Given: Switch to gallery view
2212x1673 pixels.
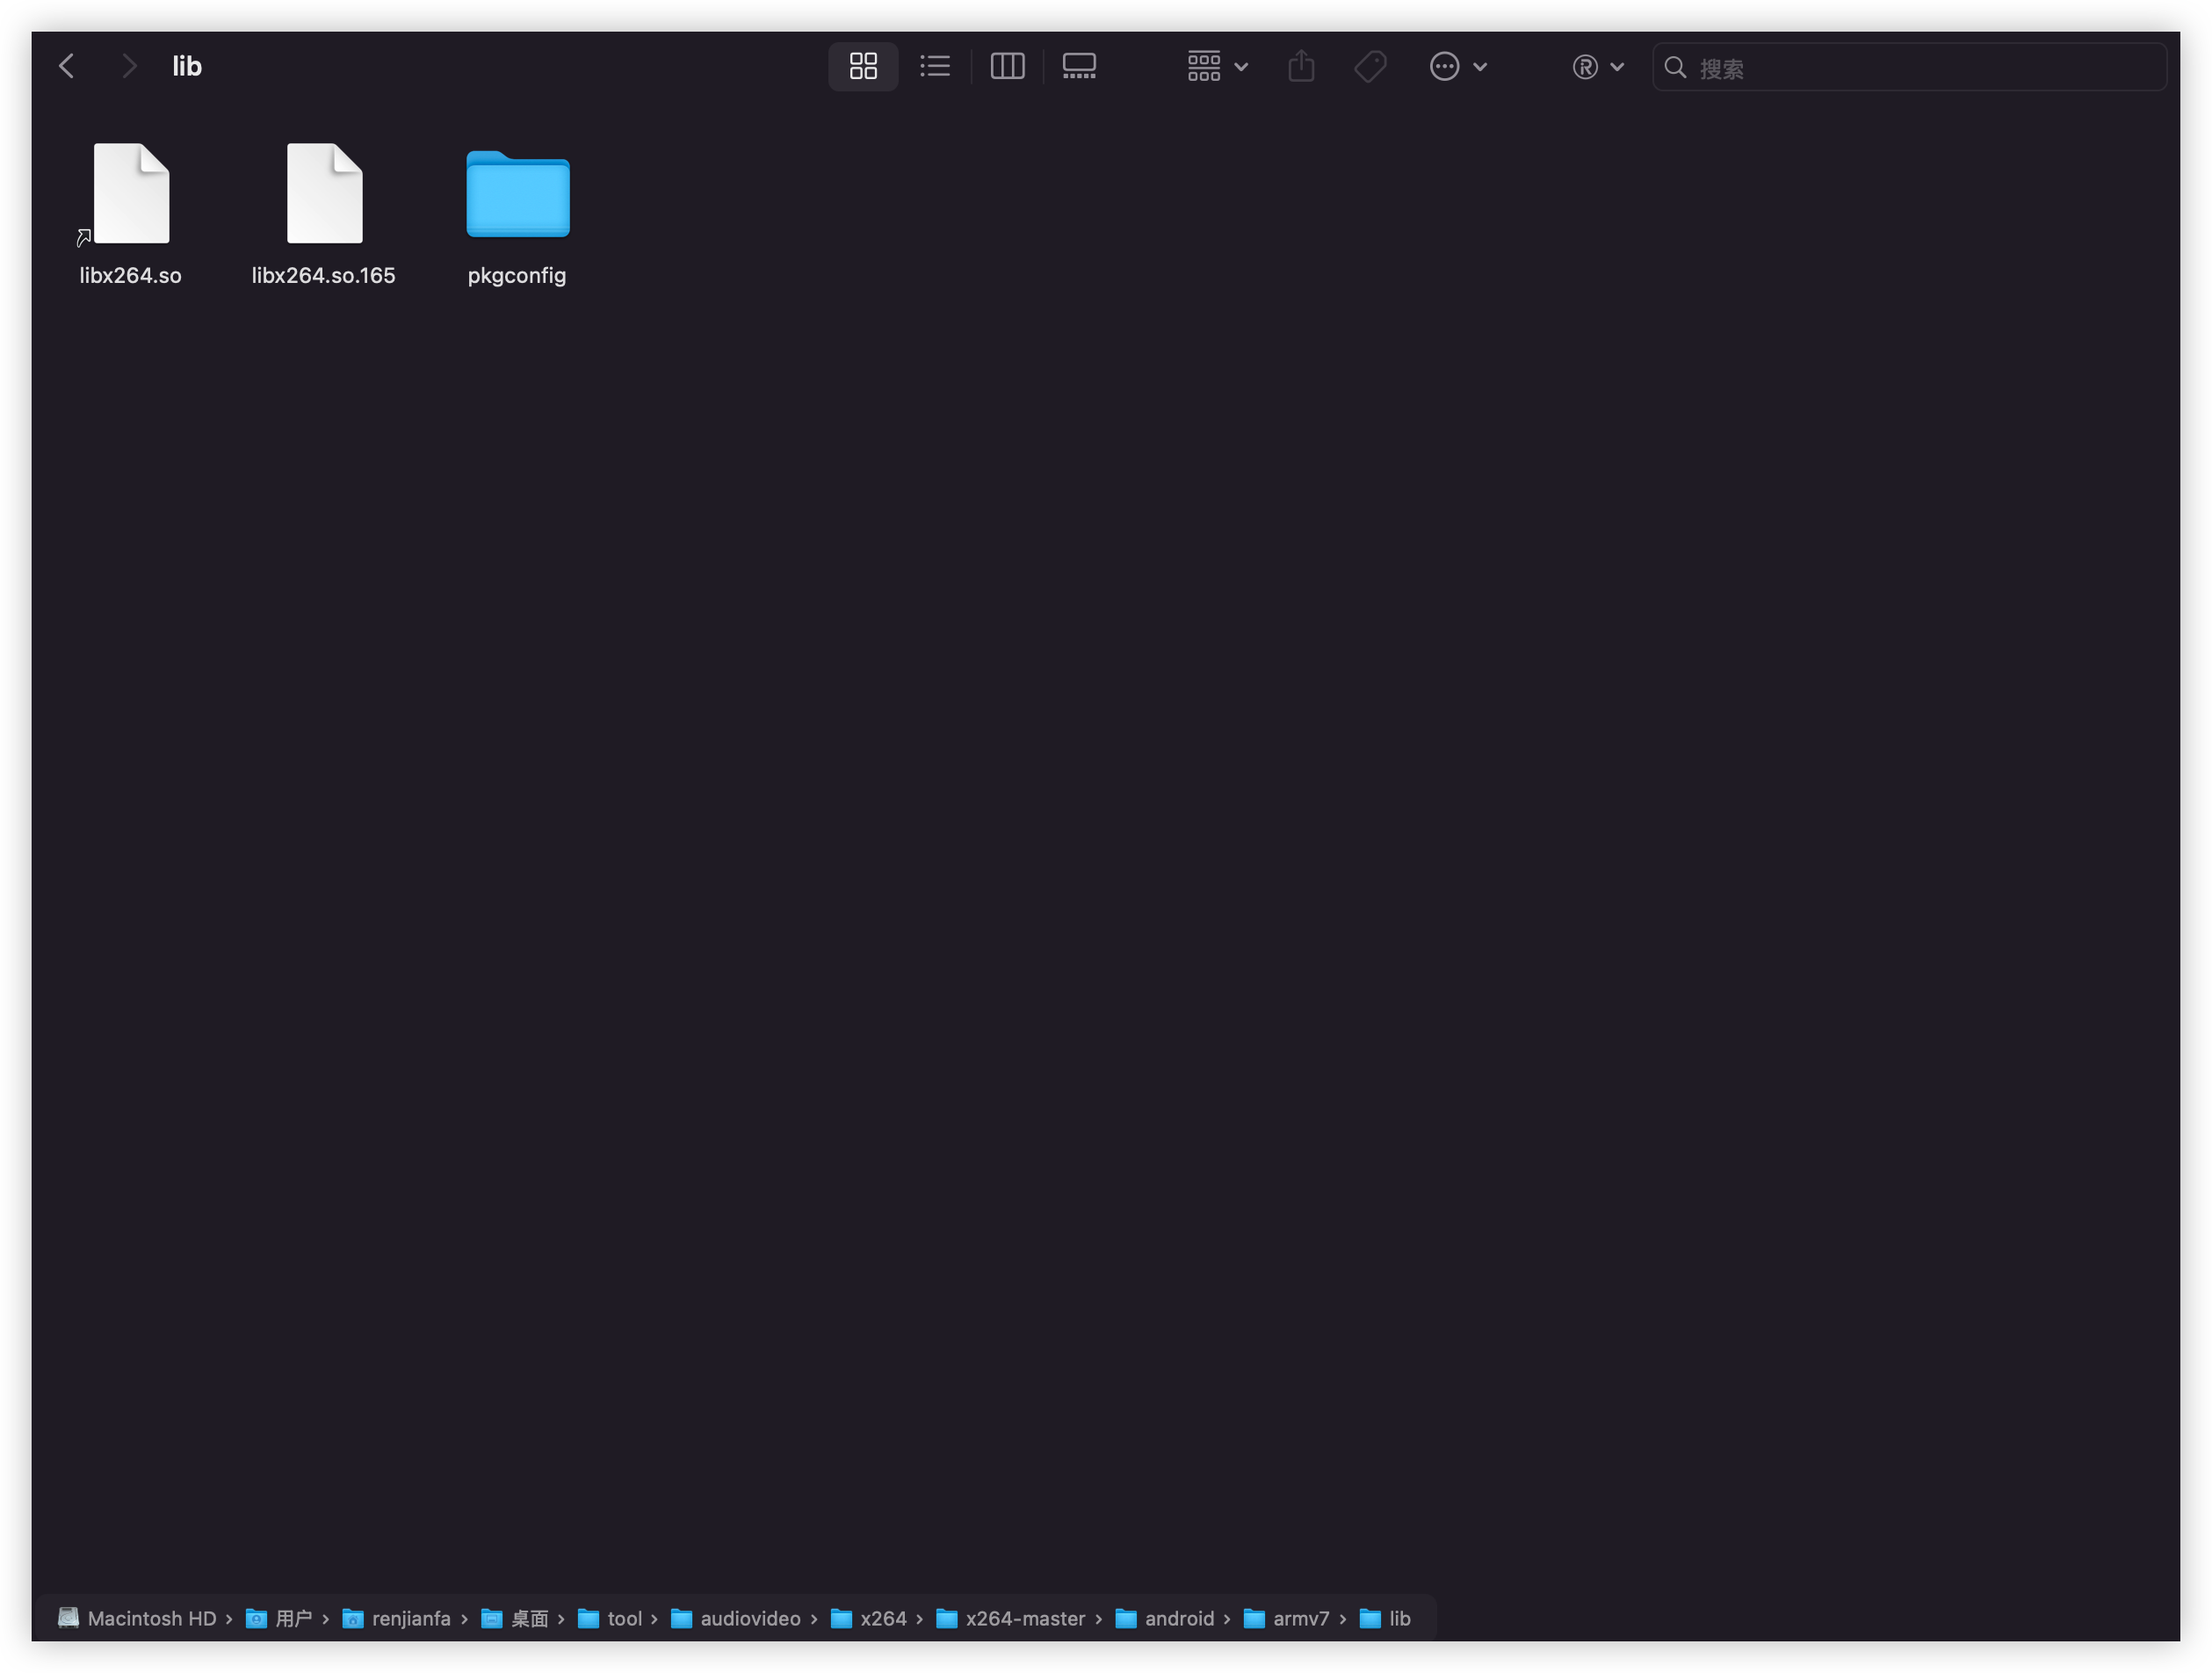Looking at the screenshot, I should click(x=1079, y=67).
